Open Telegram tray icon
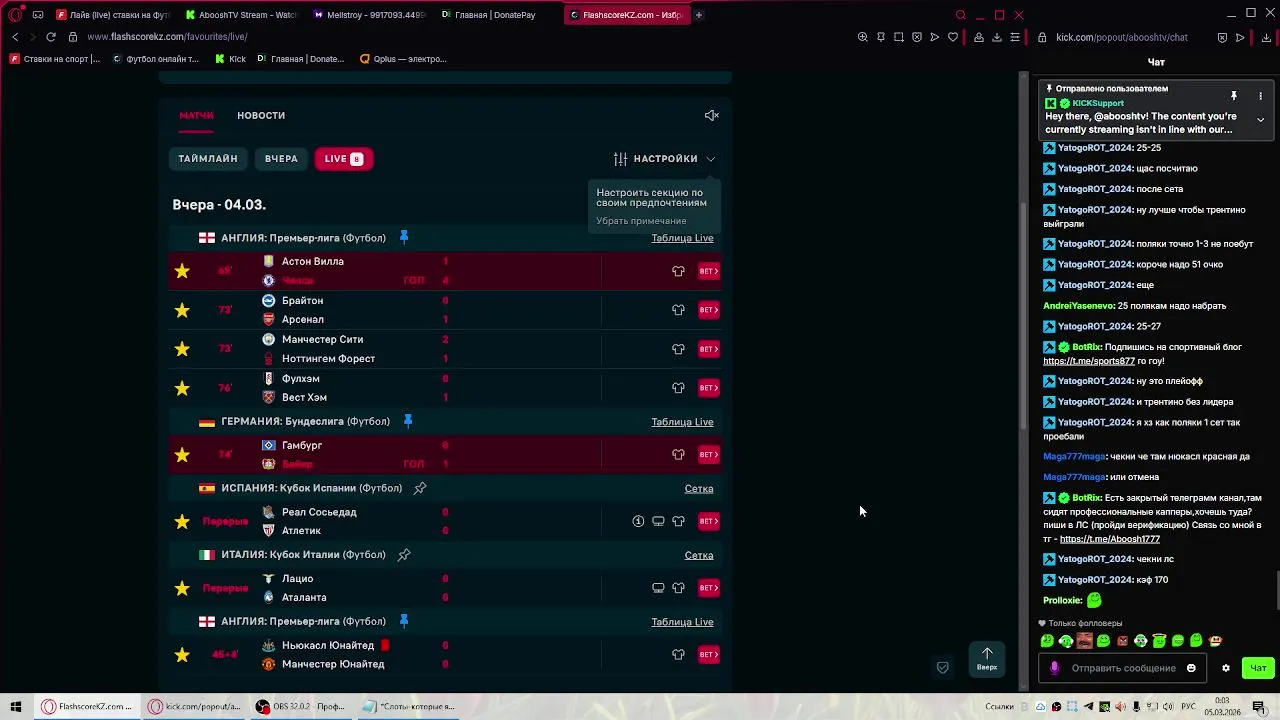The image size is (1280, 720). [x=1089, y=707]
